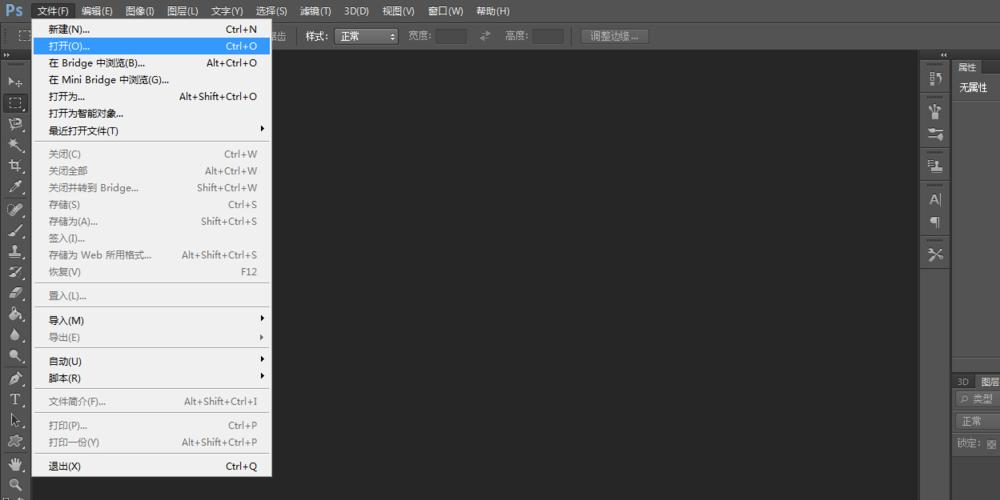Screen dimensions: 1000x500
Task: Select the Brush tool
Action: click(15, 230)
